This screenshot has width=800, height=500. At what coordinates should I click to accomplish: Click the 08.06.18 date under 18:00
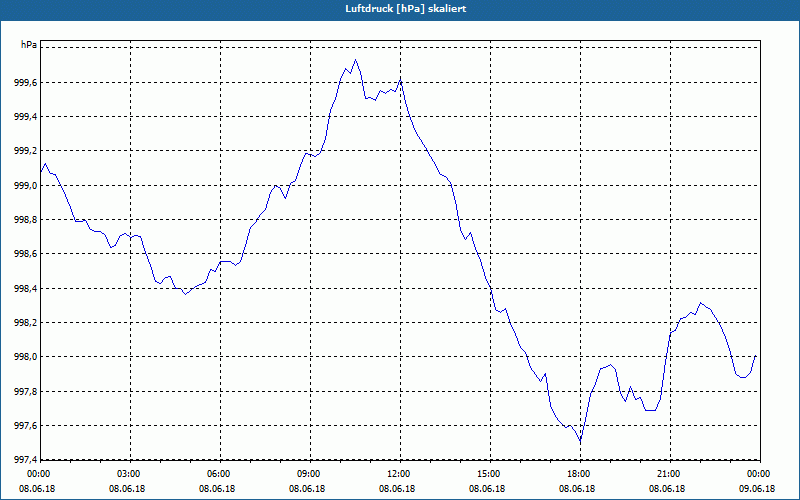[577, 489]
